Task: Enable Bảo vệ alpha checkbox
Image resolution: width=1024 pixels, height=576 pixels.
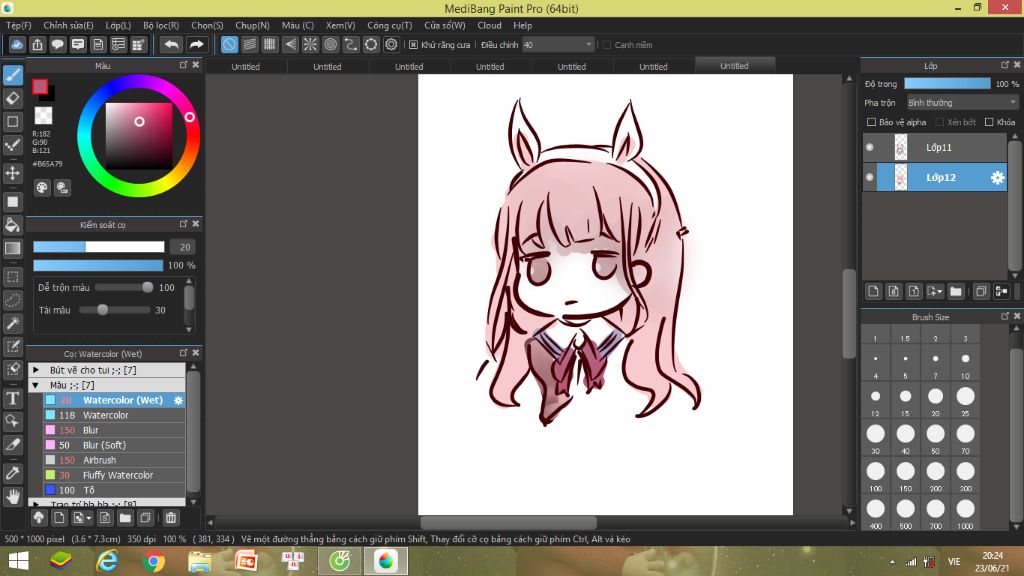Action: [871, 122]
